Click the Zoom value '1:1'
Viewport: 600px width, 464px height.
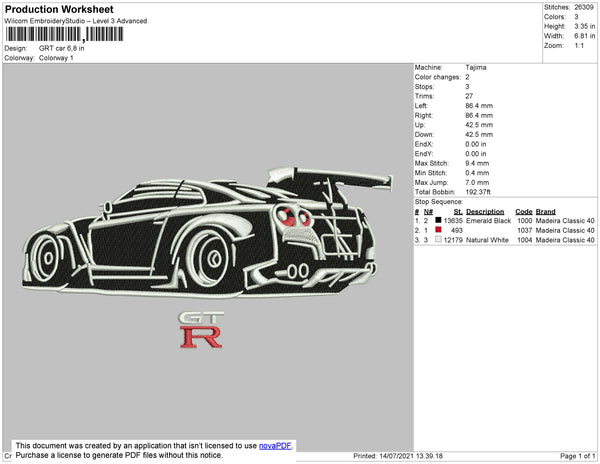click(x=579, y=46)
